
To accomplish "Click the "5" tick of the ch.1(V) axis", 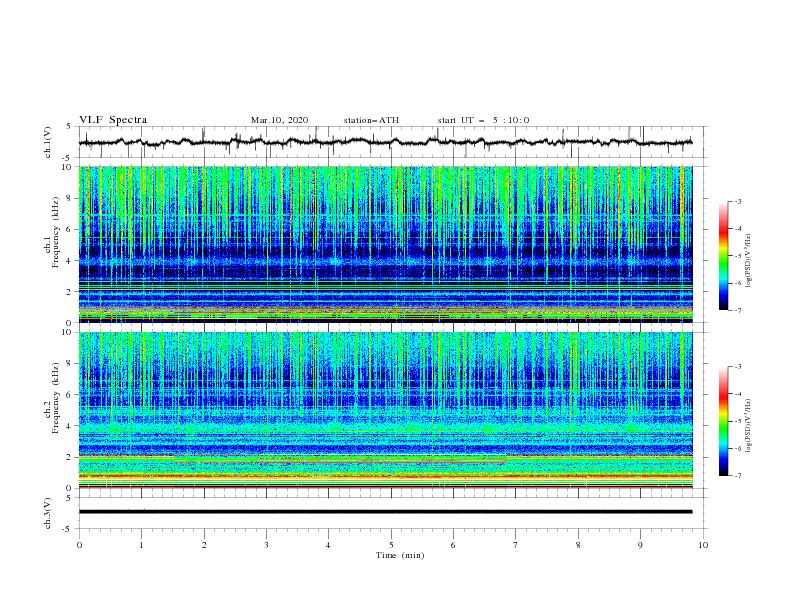I will coord(70,127).
